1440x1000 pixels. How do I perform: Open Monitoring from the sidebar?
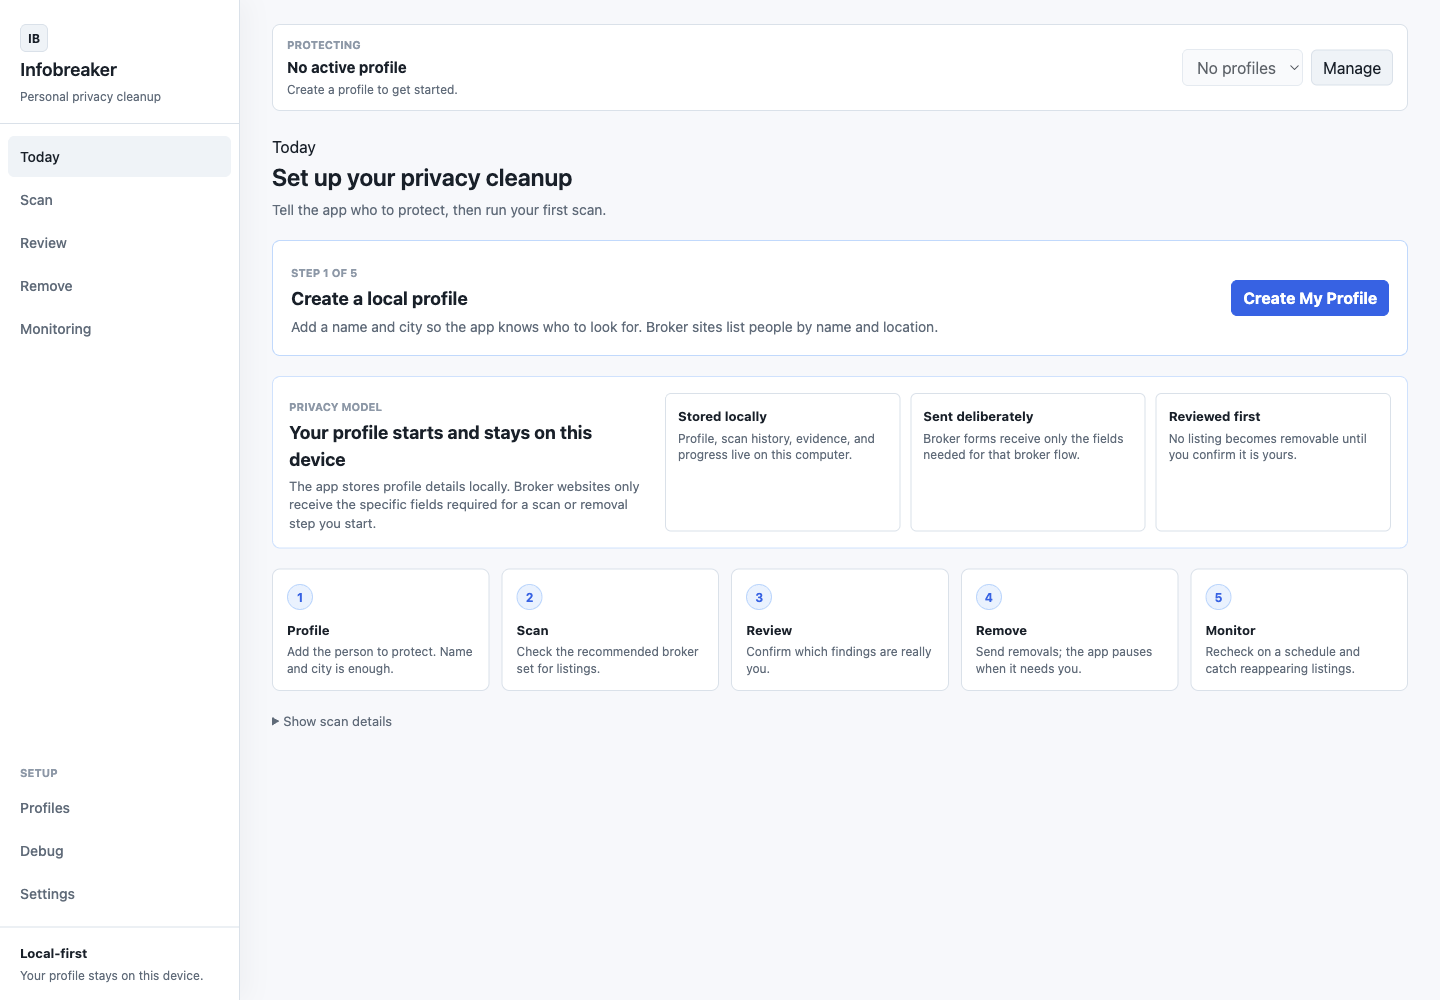tap(119, 329)
